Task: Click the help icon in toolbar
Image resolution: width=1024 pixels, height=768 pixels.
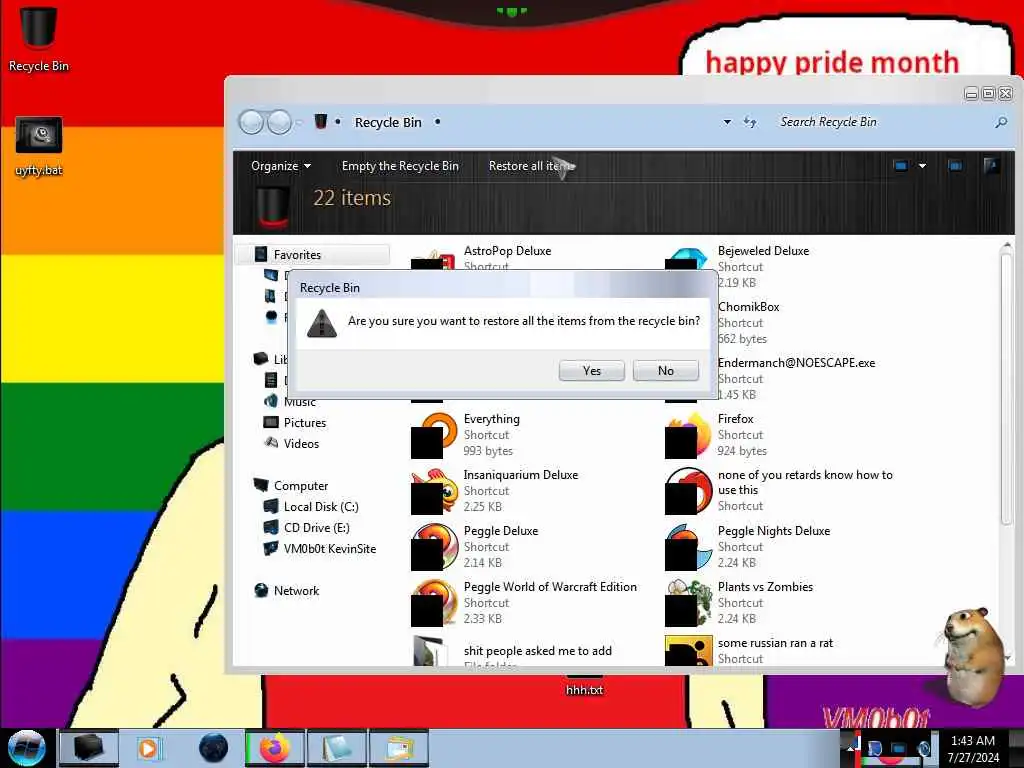Action: 991,166
